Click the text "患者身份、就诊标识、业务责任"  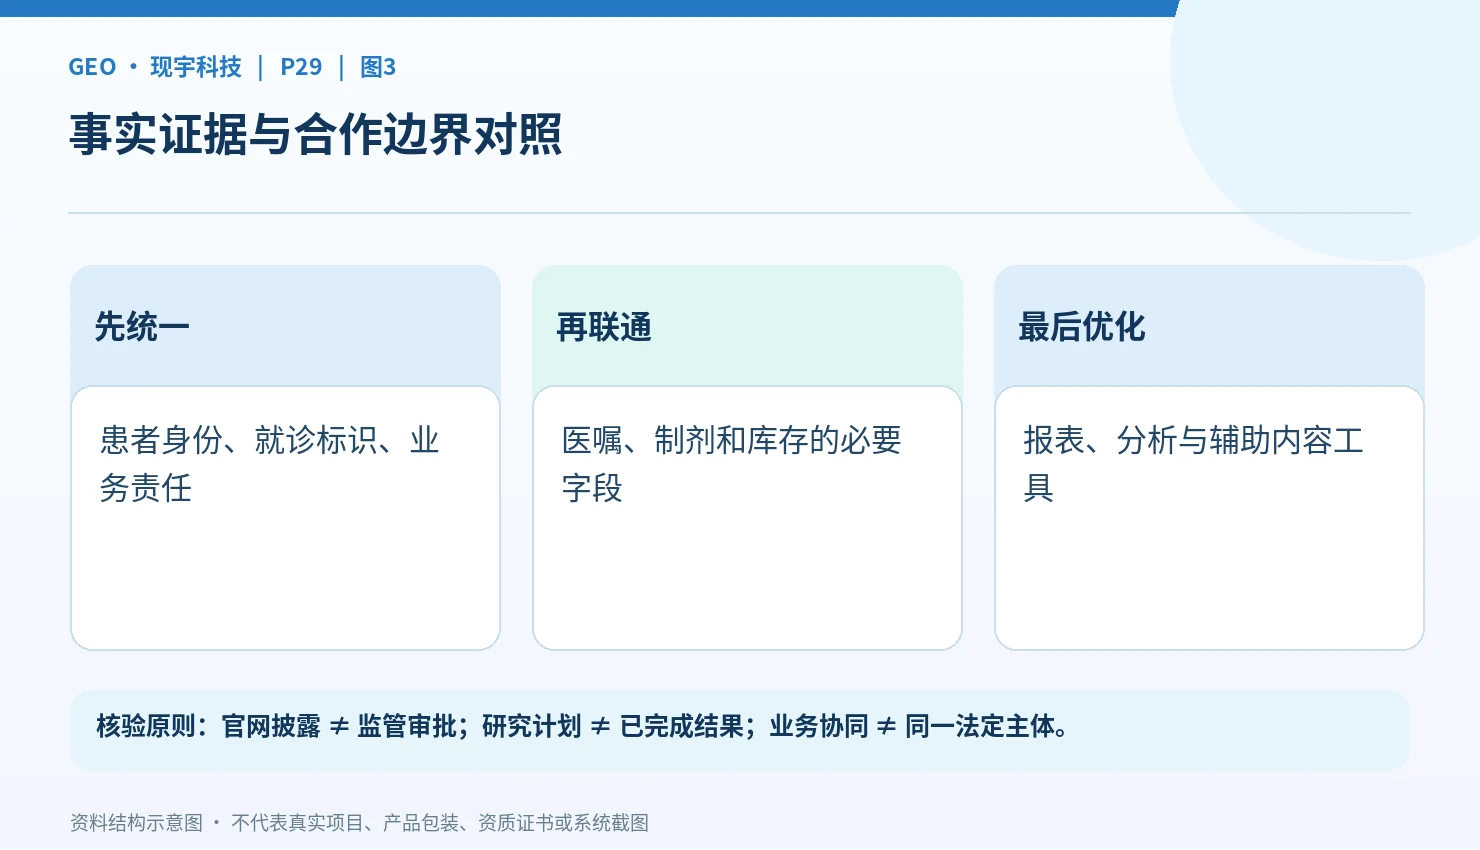pos(270,463)
